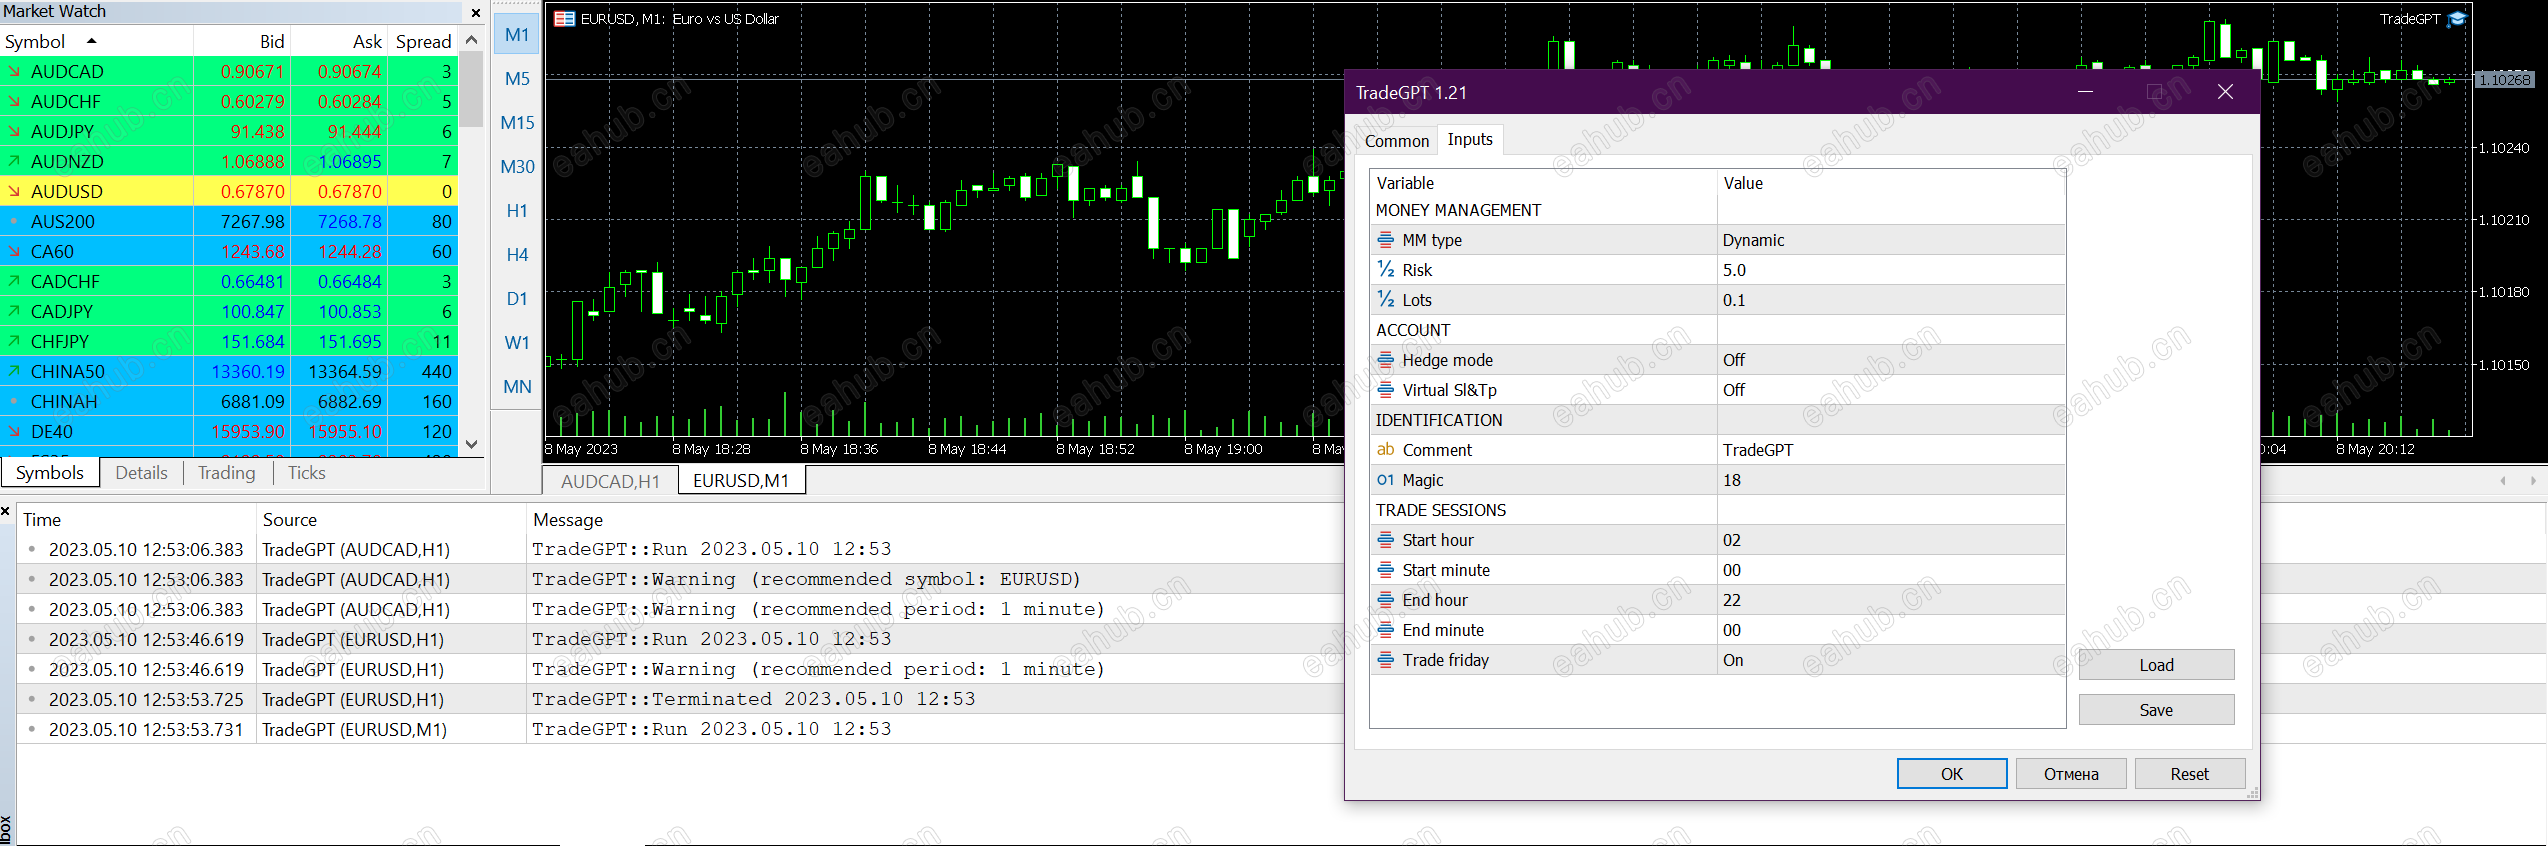Toggle Virtual Sl&Tp value Off
The height and width of the screenshot is (846, 2548).
pos(1734,390)
